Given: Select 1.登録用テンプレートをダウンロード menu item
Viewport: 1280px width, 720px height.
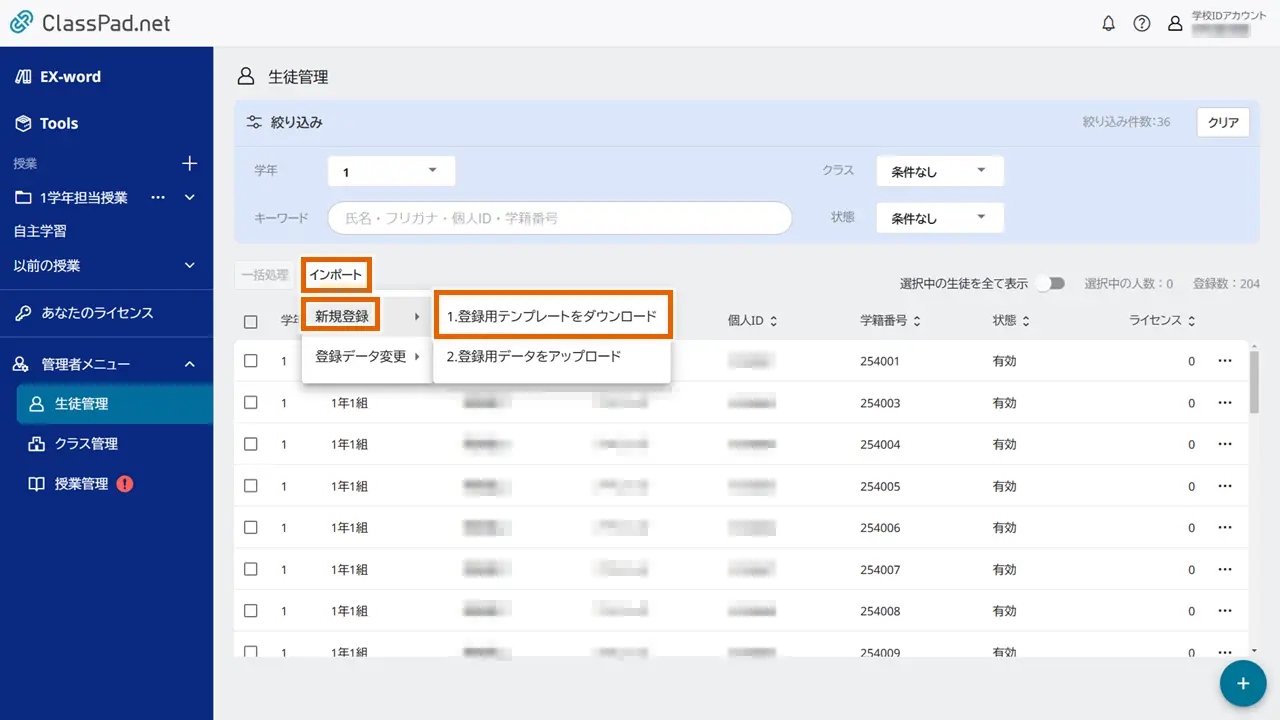Looking at the screenshot, I should [552, 316].
